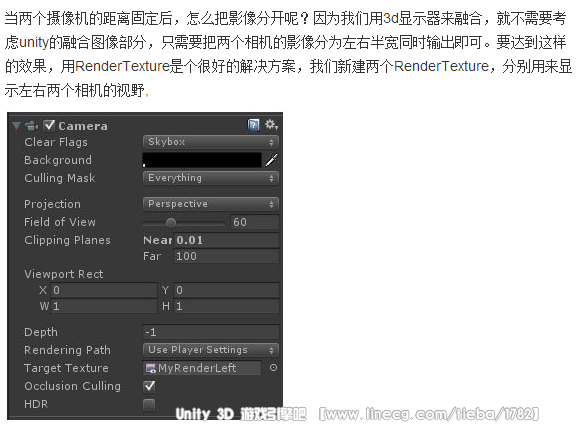Open the Camera component help icon

coord(253,125)
